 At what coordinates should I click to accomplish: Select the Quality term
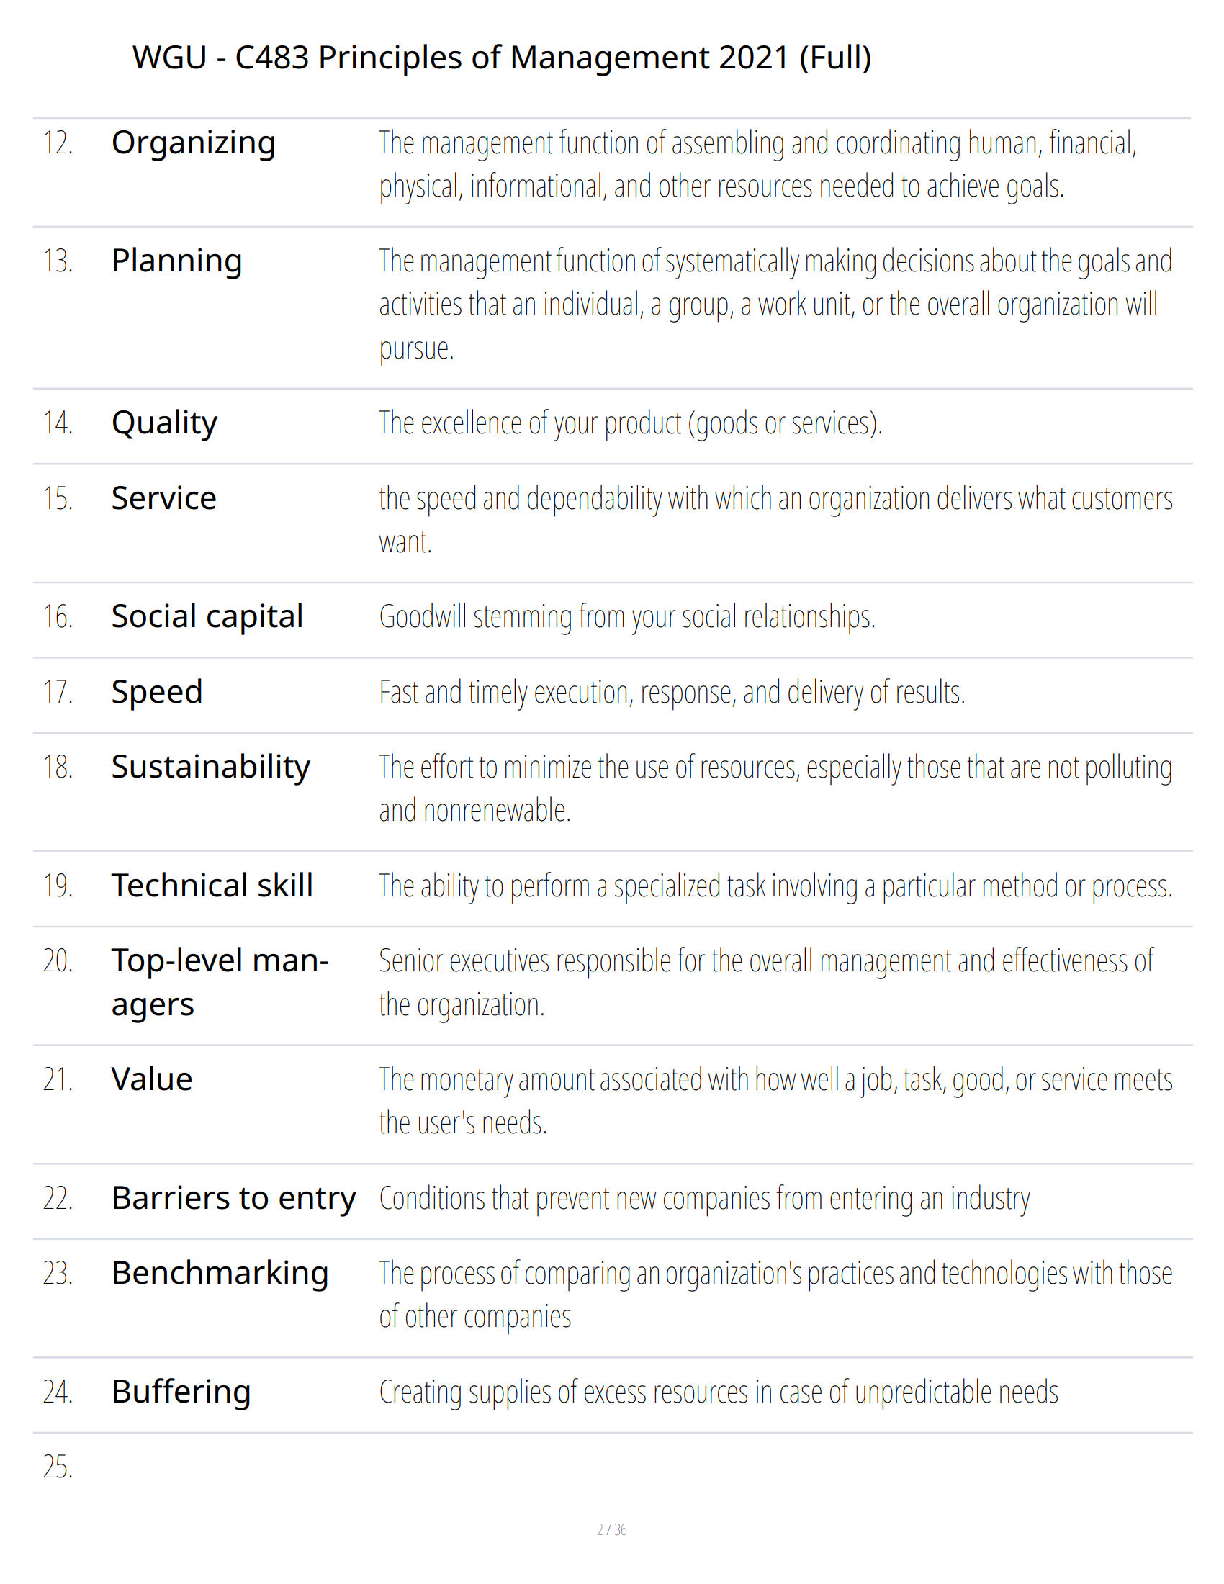click(x=164, y=423)
